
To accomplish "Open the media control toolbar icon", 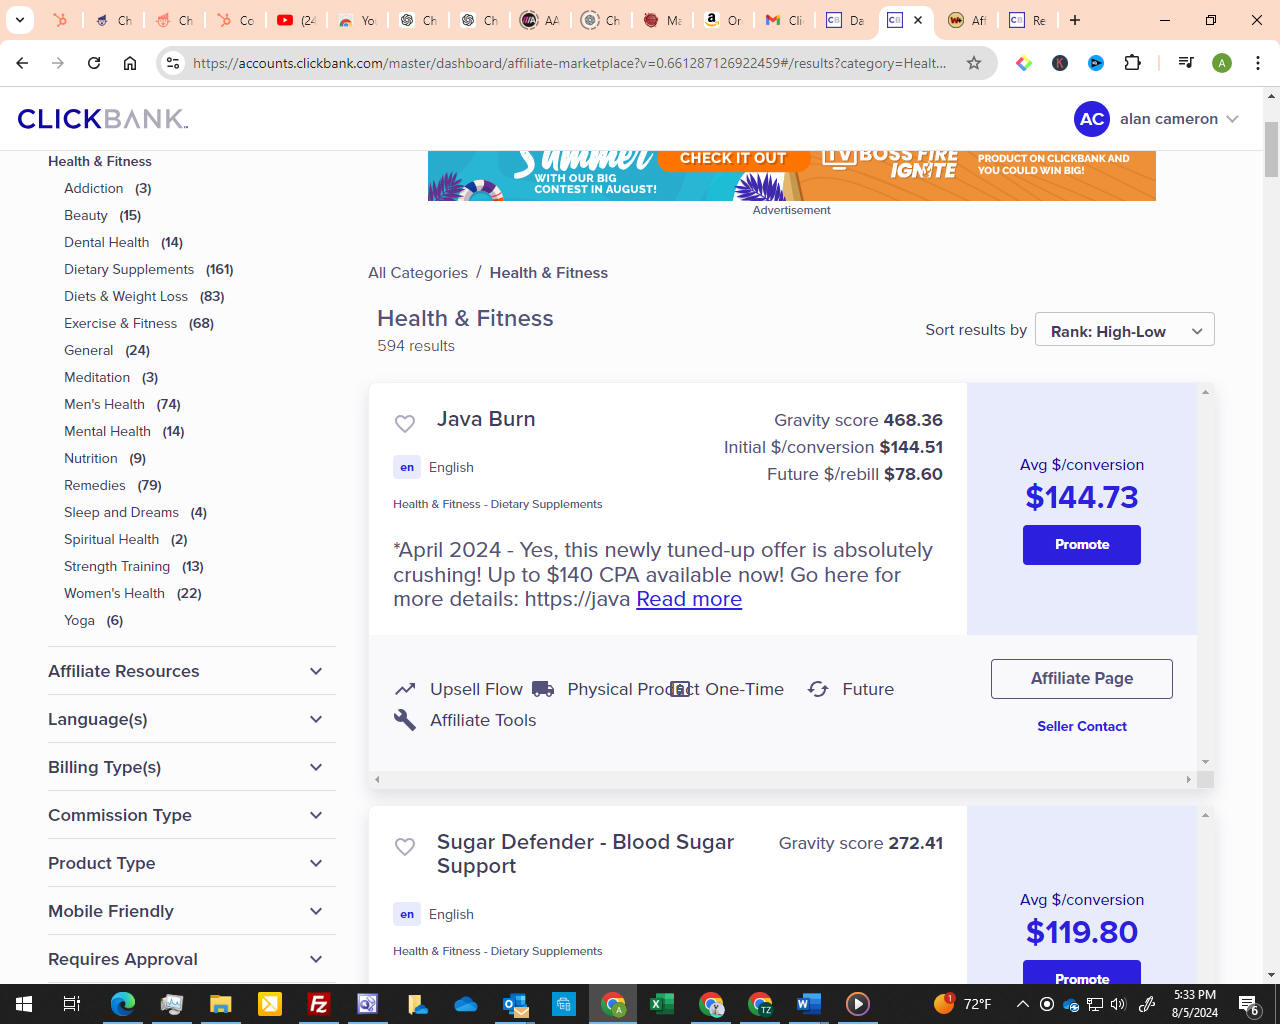I will pyautogui.click(x=1186, y=63).
